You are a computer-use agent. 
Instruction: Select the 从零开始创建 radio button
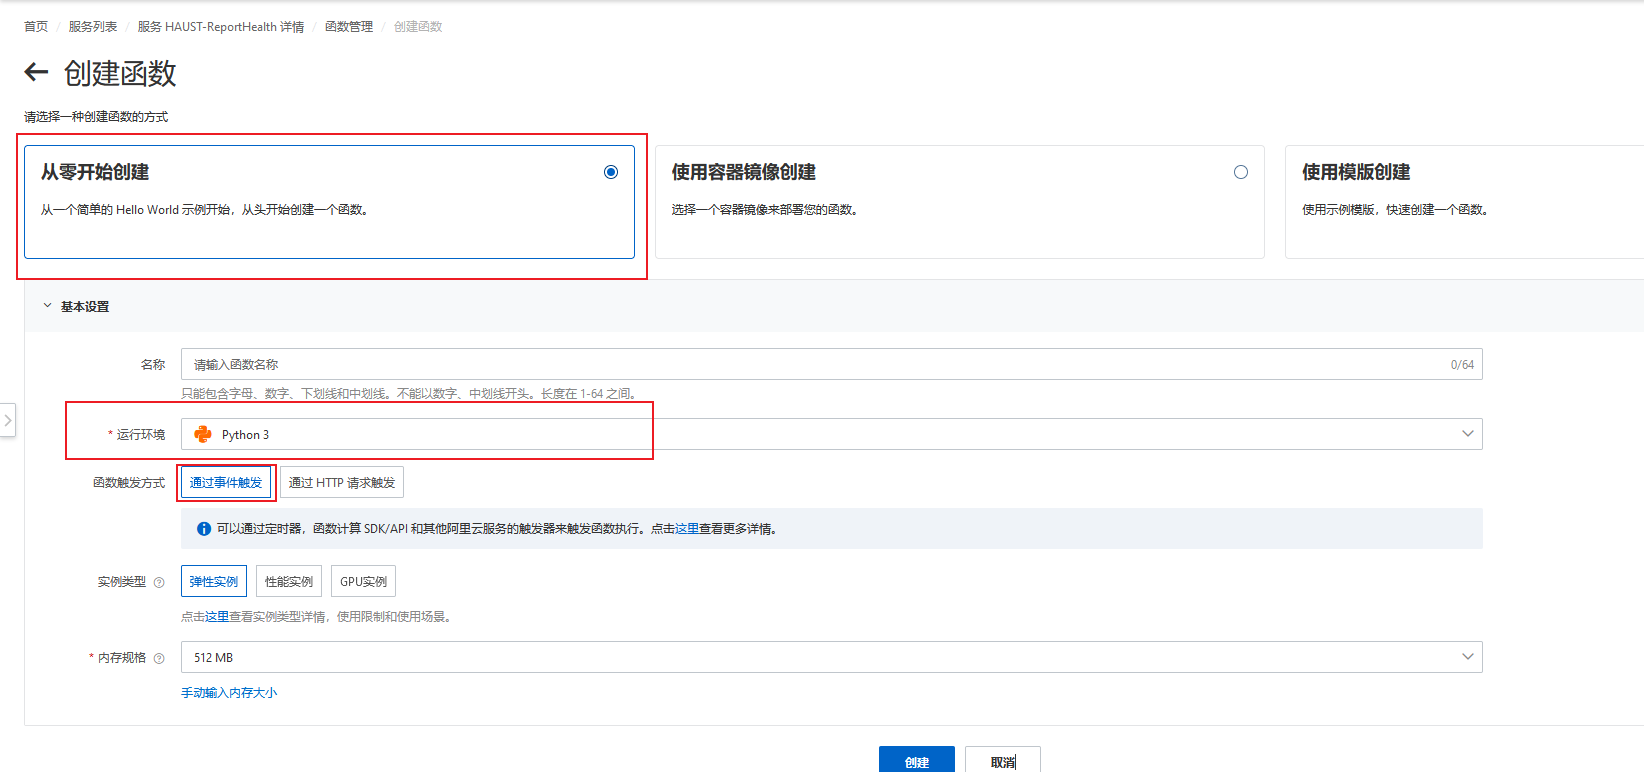(x=611, y=172)
